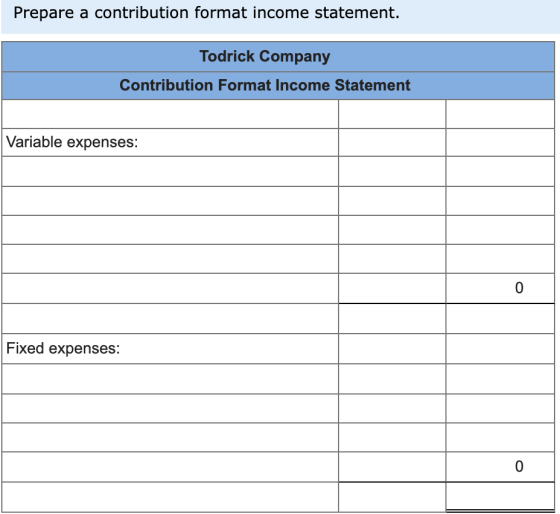Viewport: 560px width, 514px height.
Task: Select the blank label cell directly below 'Fixed expenses:'
Action: 170,379
